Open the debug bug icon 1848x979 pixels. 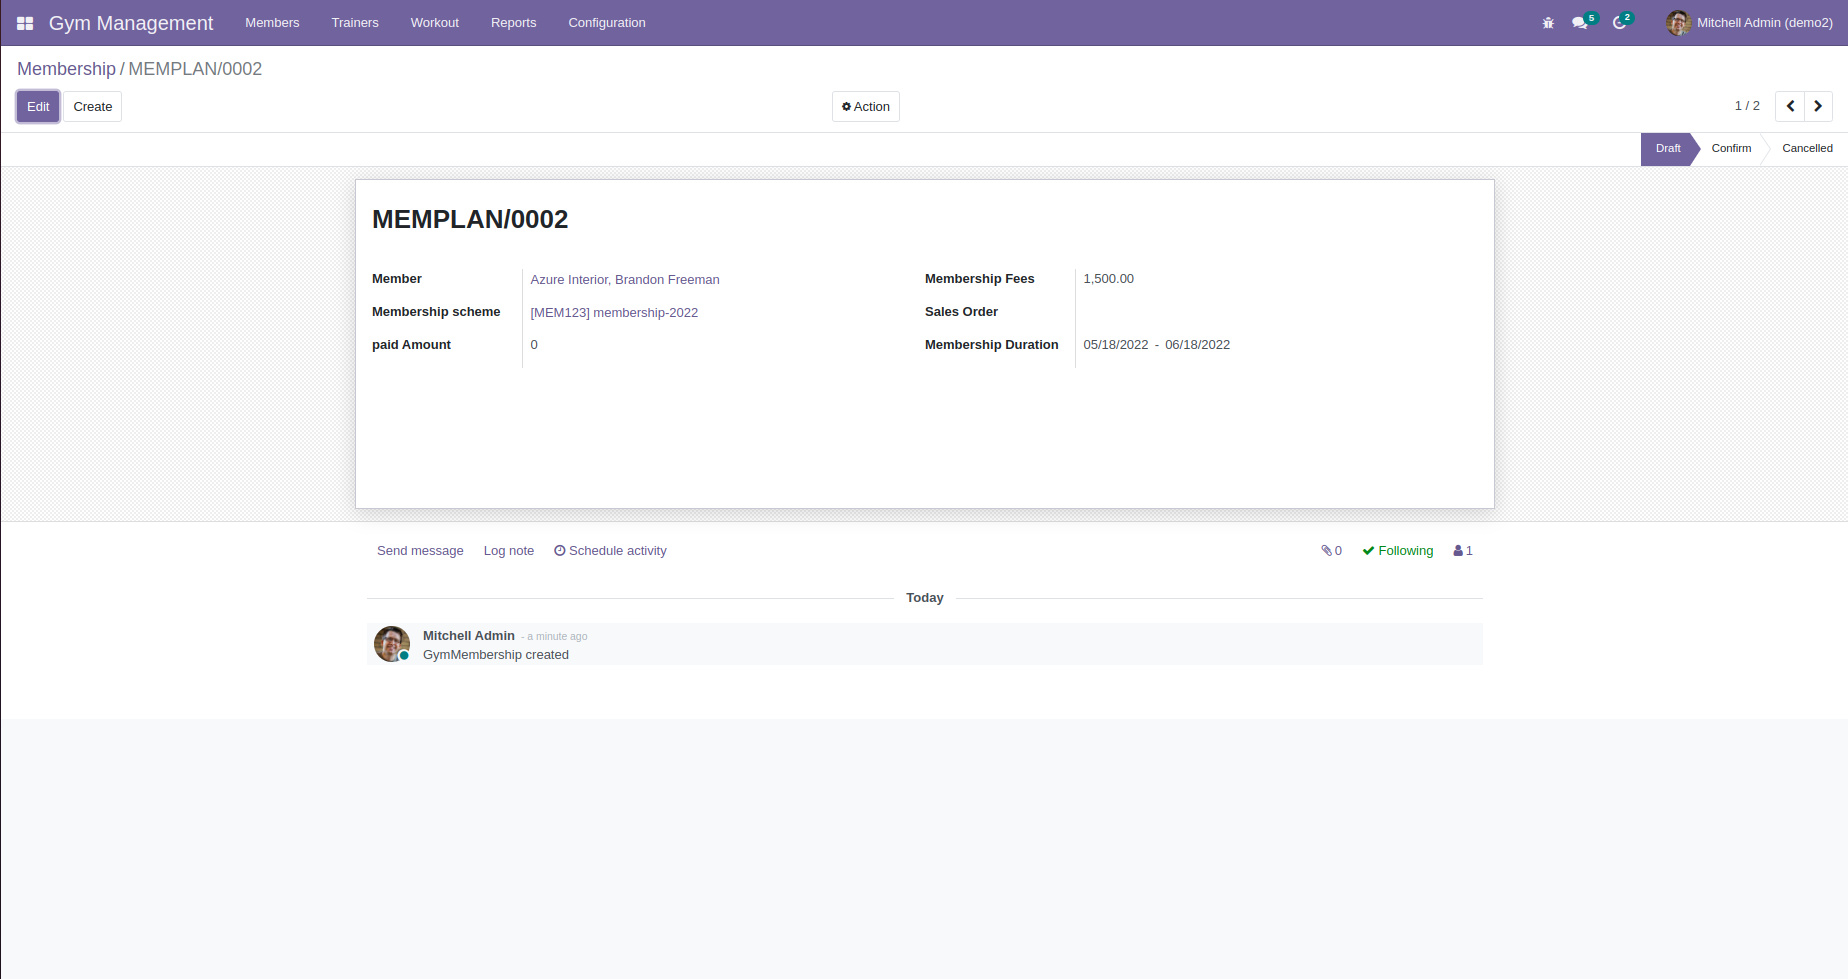coord(1548,23)
